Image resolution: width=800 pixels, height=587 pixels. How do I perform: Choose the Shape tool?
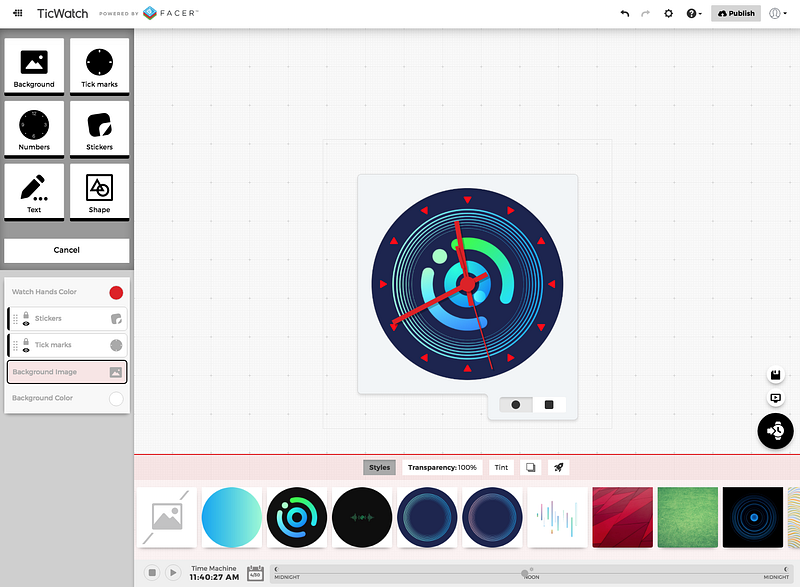pos(99,191)
